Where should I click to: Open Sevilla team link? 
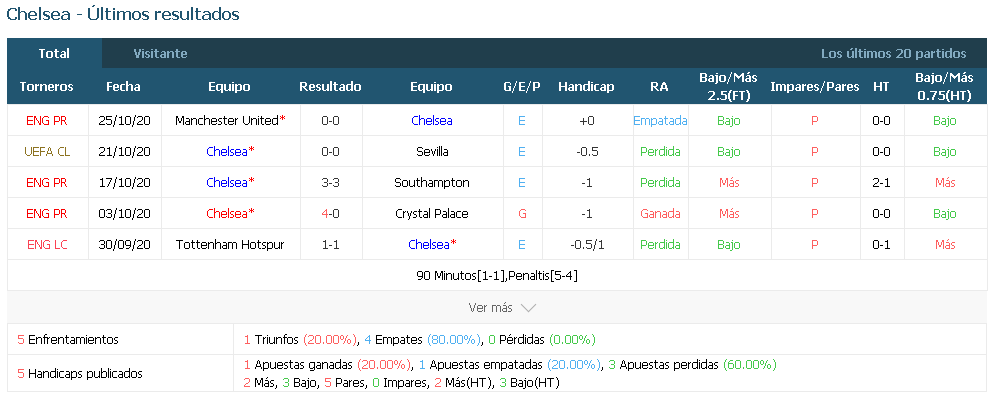[432, 151]
